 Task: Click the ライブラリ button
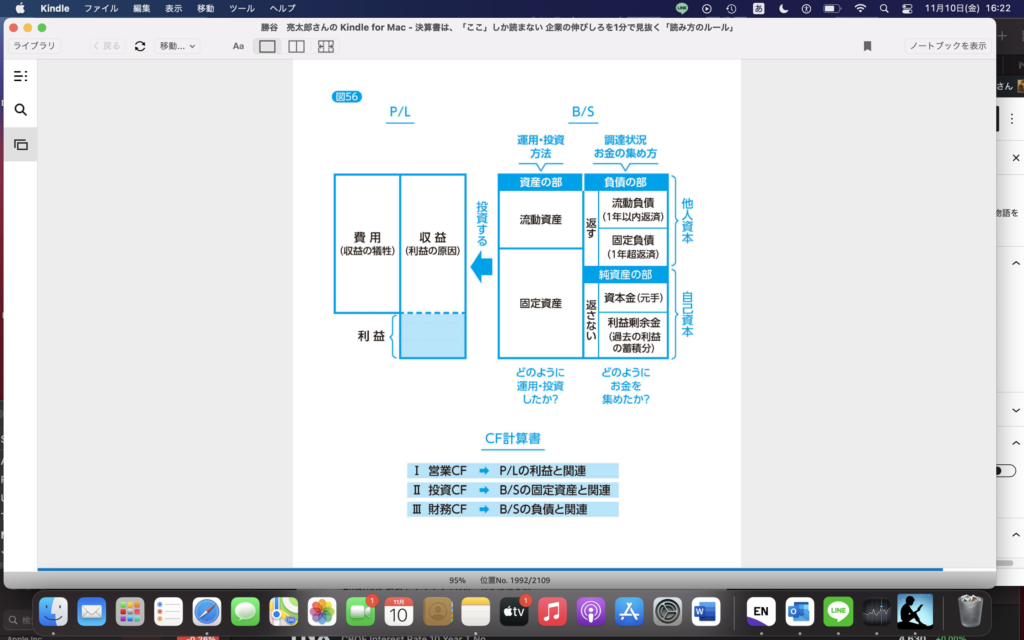point(34,46)
